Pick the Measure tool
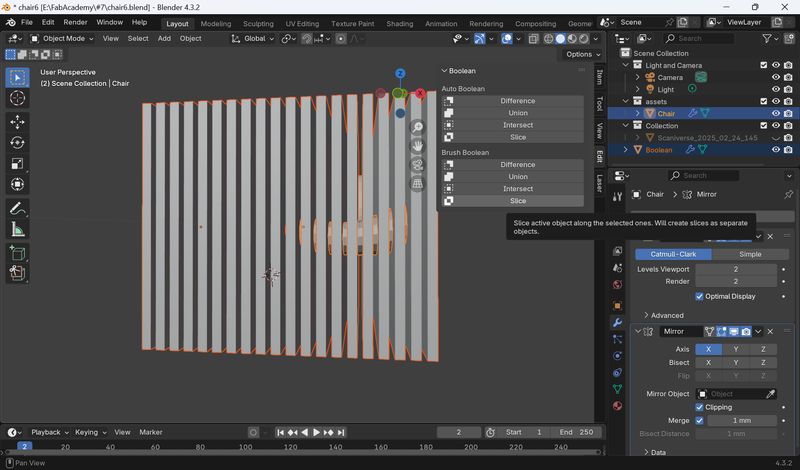This screenshot has width=800, height=470. pos(17,230)
